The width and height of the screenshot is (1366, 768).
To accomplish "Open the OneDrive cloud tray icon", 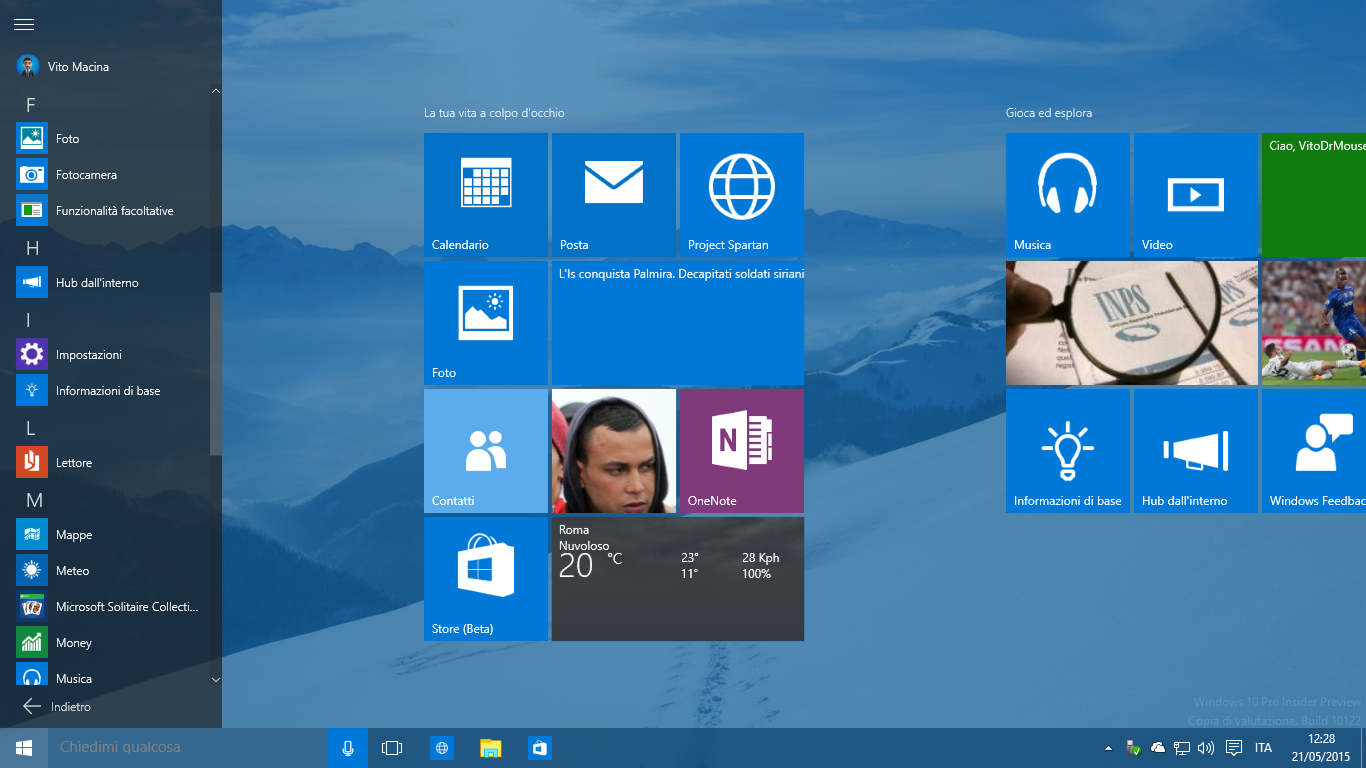I will (1158, 748).
